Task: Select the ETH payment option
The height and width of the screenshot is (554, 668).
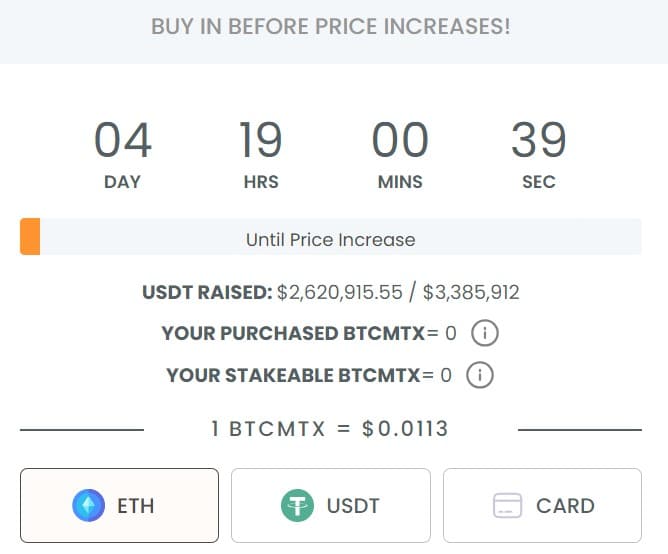Action: click(x=120, y=506)
